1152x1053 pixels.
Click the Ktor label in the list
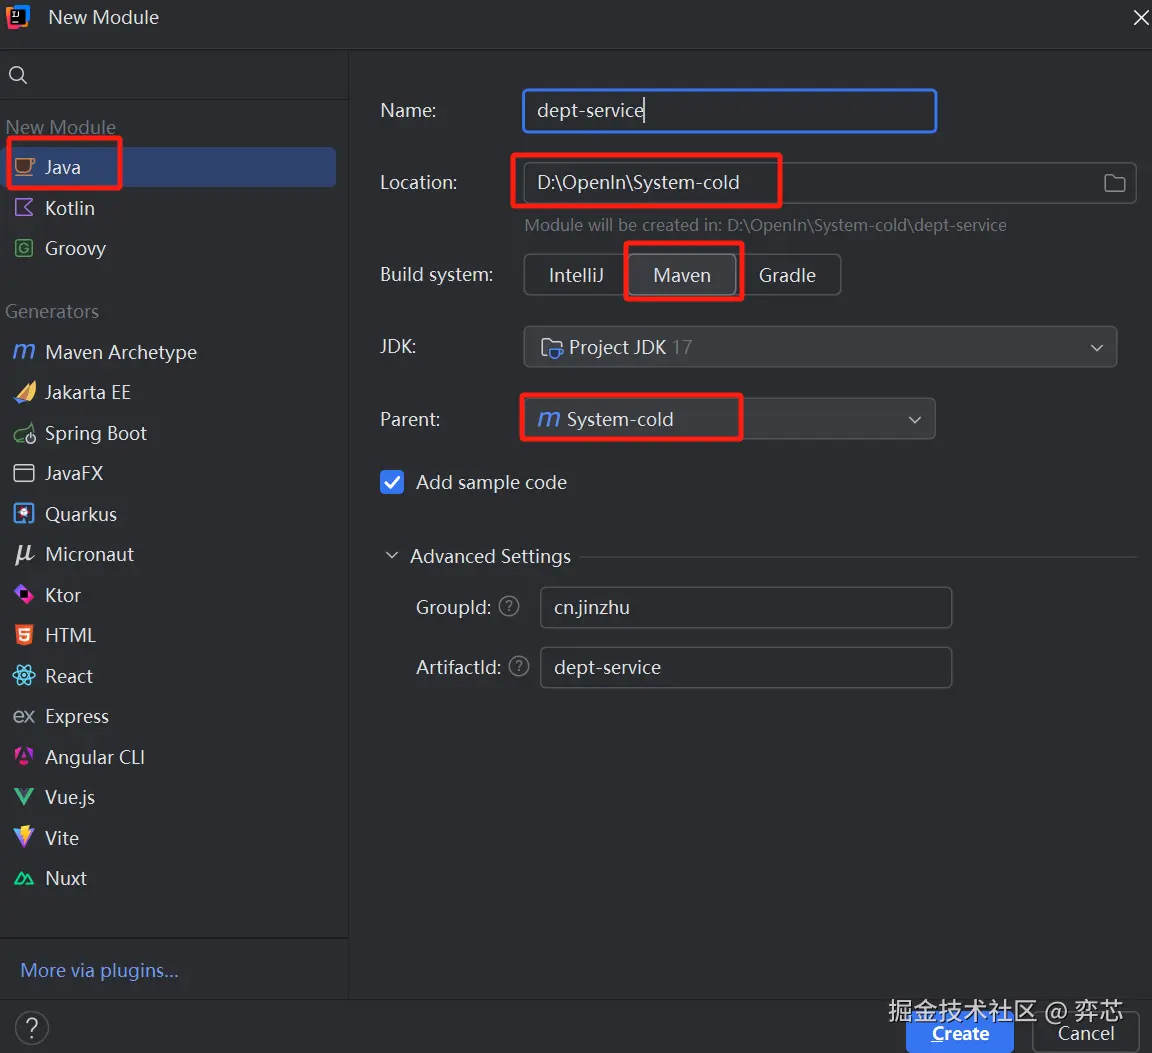63,594
